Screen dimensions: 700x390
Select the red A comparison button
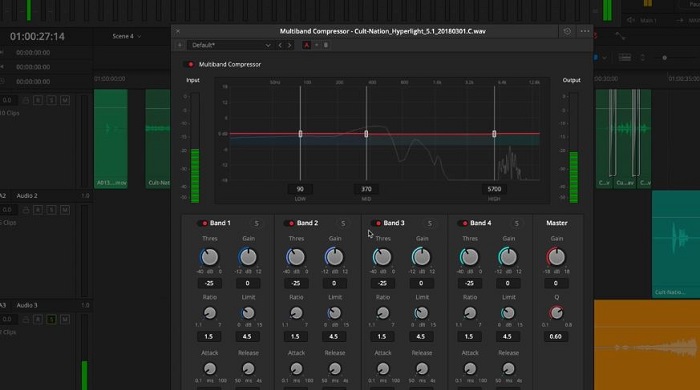click(306, 45)
